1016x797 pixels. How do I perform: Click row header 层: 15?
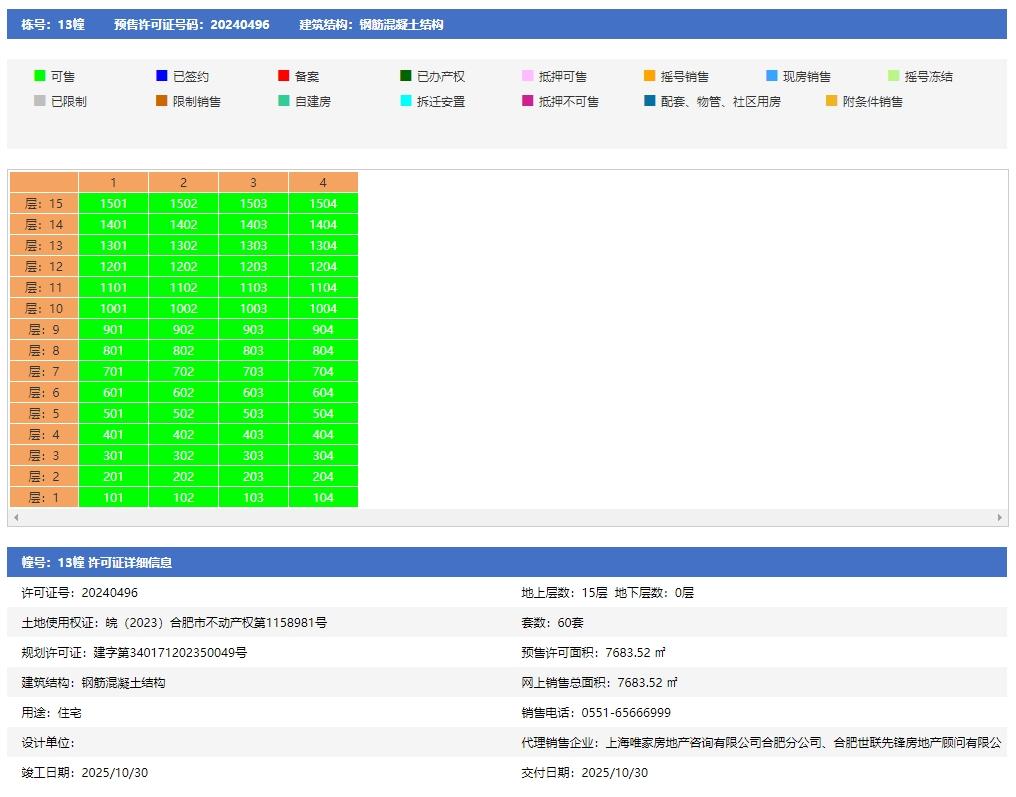click(44, 203)
